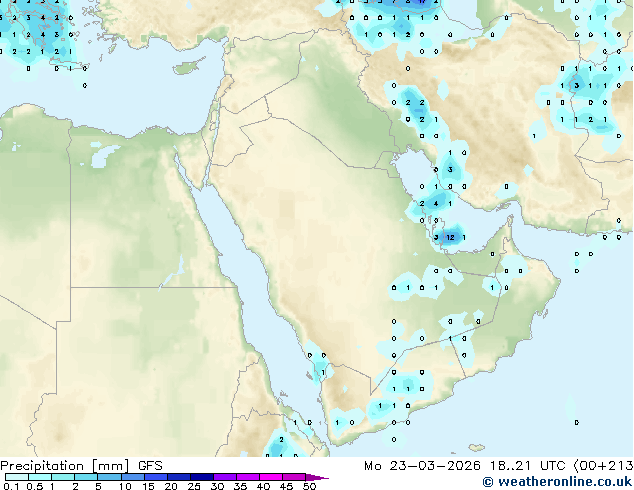This screenshot has height=490, width=634.
Task: Click the 25–30 mm dark blue legend swatch
Action: [201, 477]
